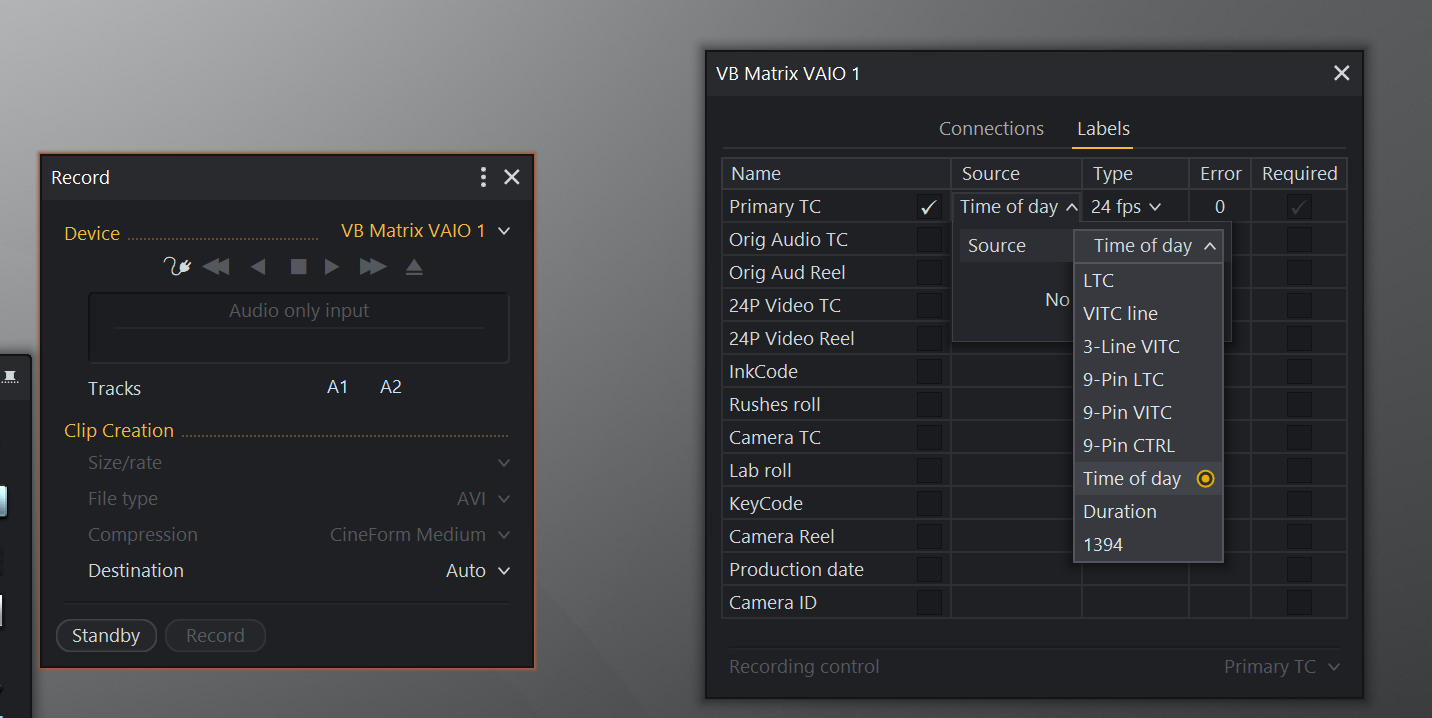Click the Clip Creation section heading
The width and height of the screenshot is (1432, 718).
[x=119, y=431]
